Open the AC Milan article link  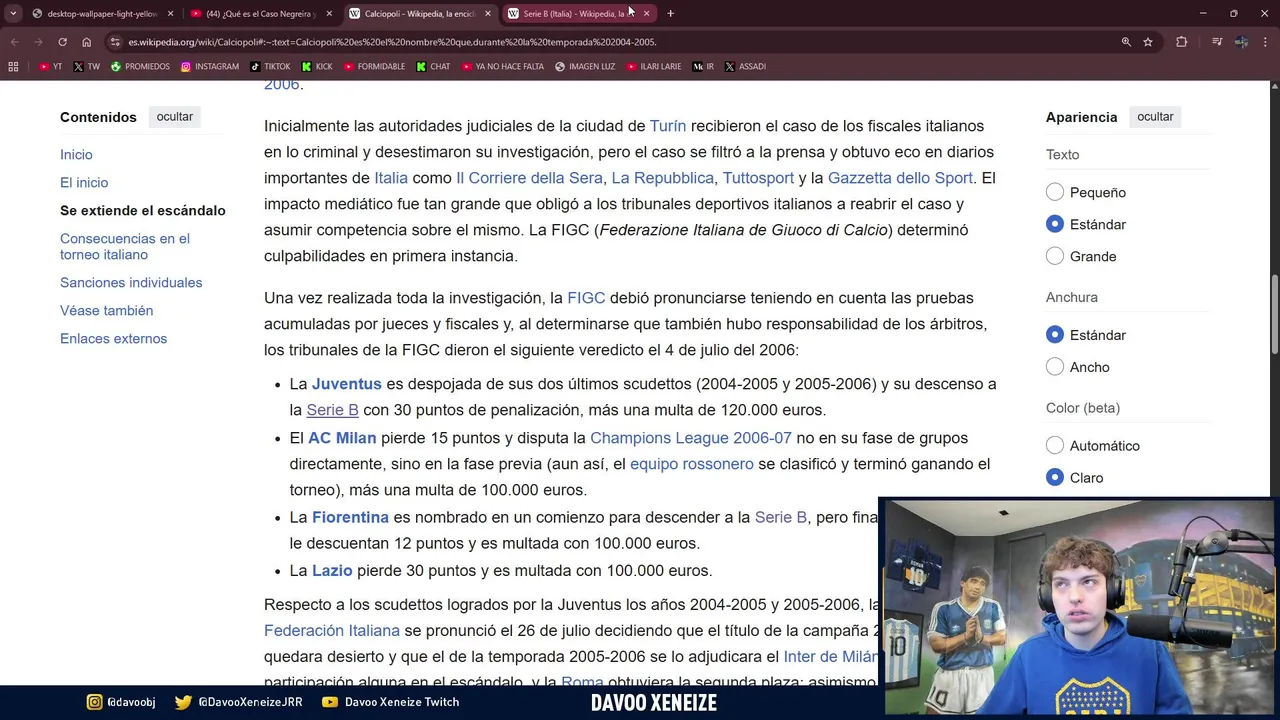(342, 438)
